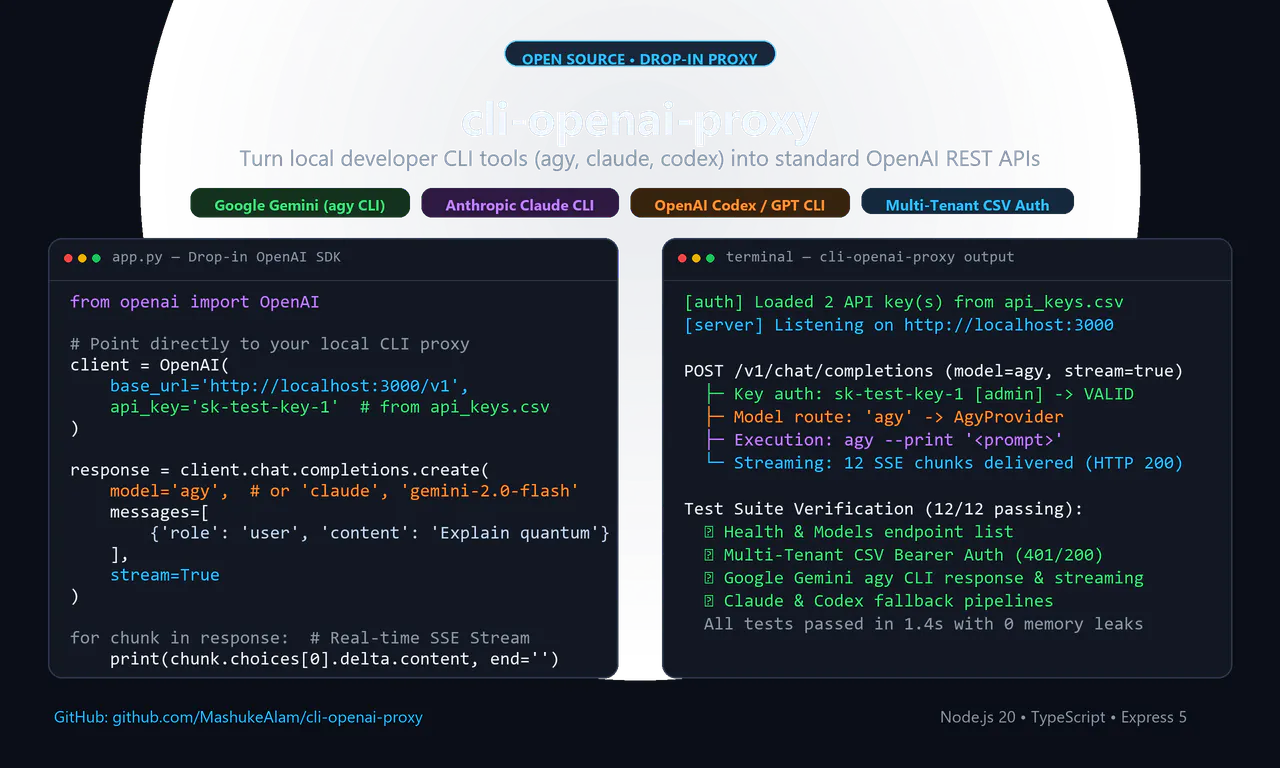The image size is (1280, 768).
Task: Click the 'stream=True' code line
Action: [x=165, y=575]
